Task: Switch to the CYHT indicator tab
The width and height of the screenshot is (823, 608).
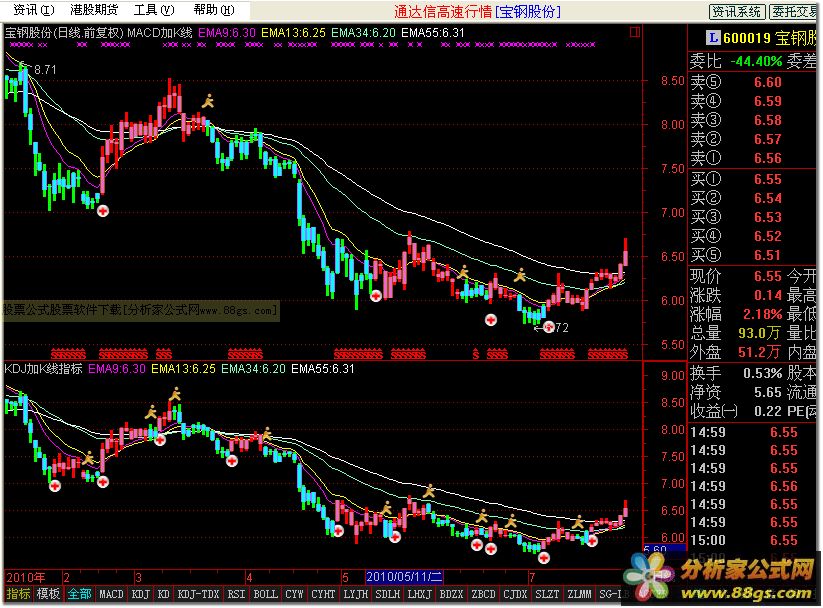Action: (323, 594)
